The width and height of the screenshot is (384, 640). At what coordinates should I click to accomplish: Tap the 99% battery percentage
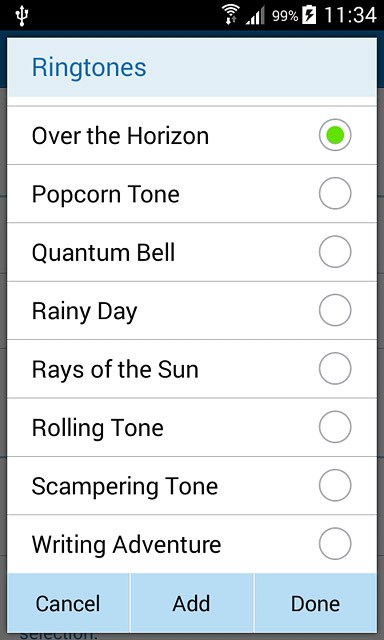pos(285,16)
